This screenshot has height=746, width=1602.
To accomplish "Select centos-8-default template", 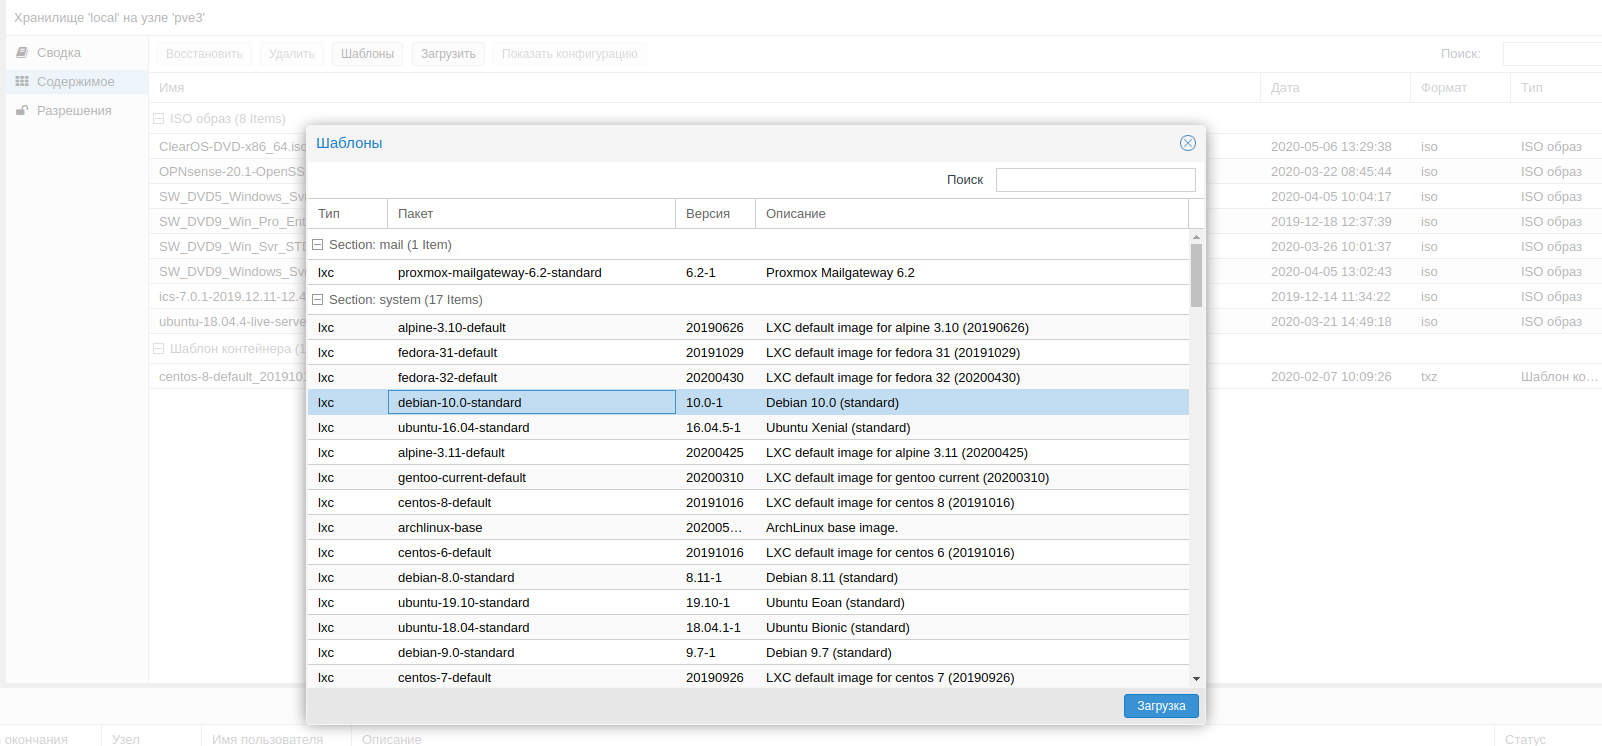I will 748,503.
